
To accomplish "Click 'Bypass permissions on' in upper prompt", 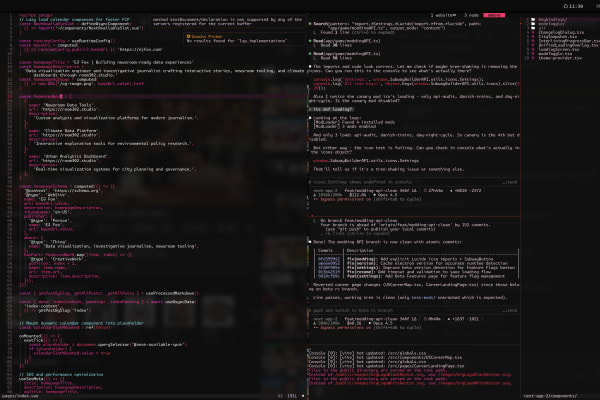I will tap(346, 199).
